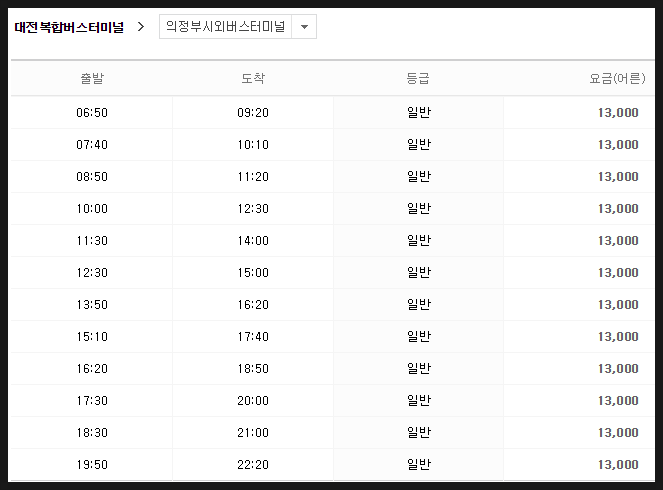Click the chevron next to 대전복합버스터미널
663x490 pixels.
(x=141, y=27)
